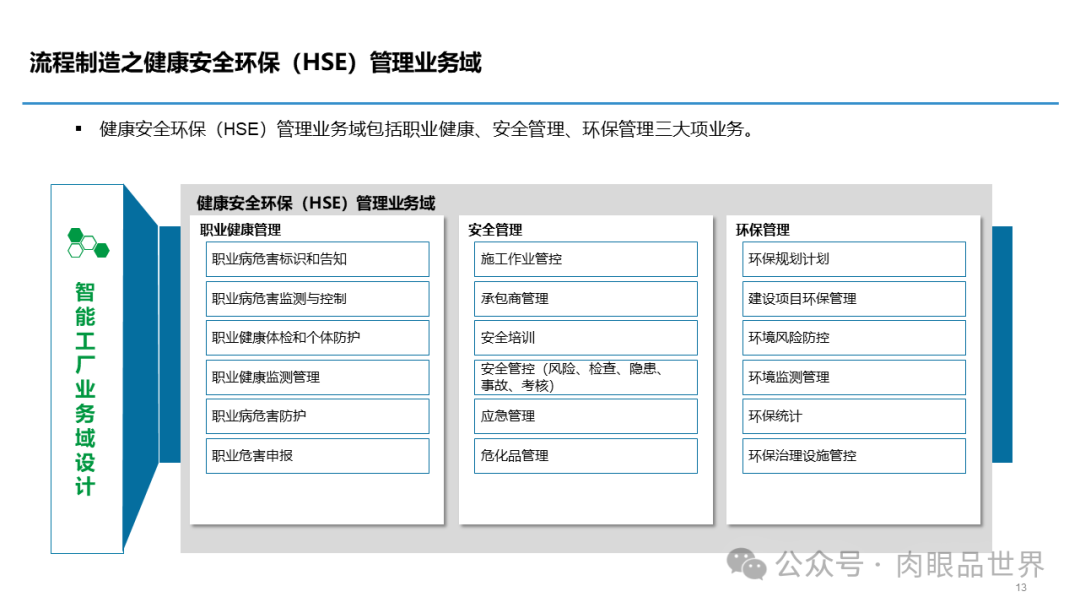
Task: Click the 施工作业管控 box
Action: (585, 259)
